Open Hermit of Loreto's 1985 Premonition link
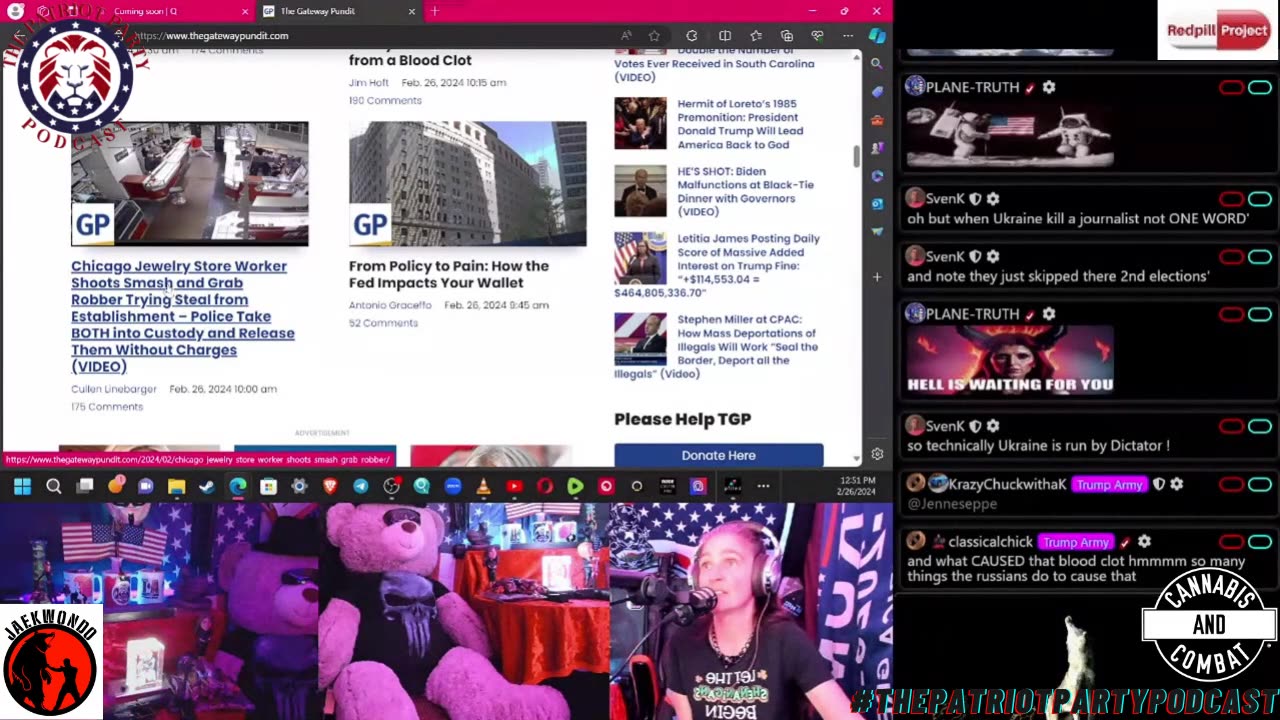Screen dimensions: 1280x720 tap(740, 124)
